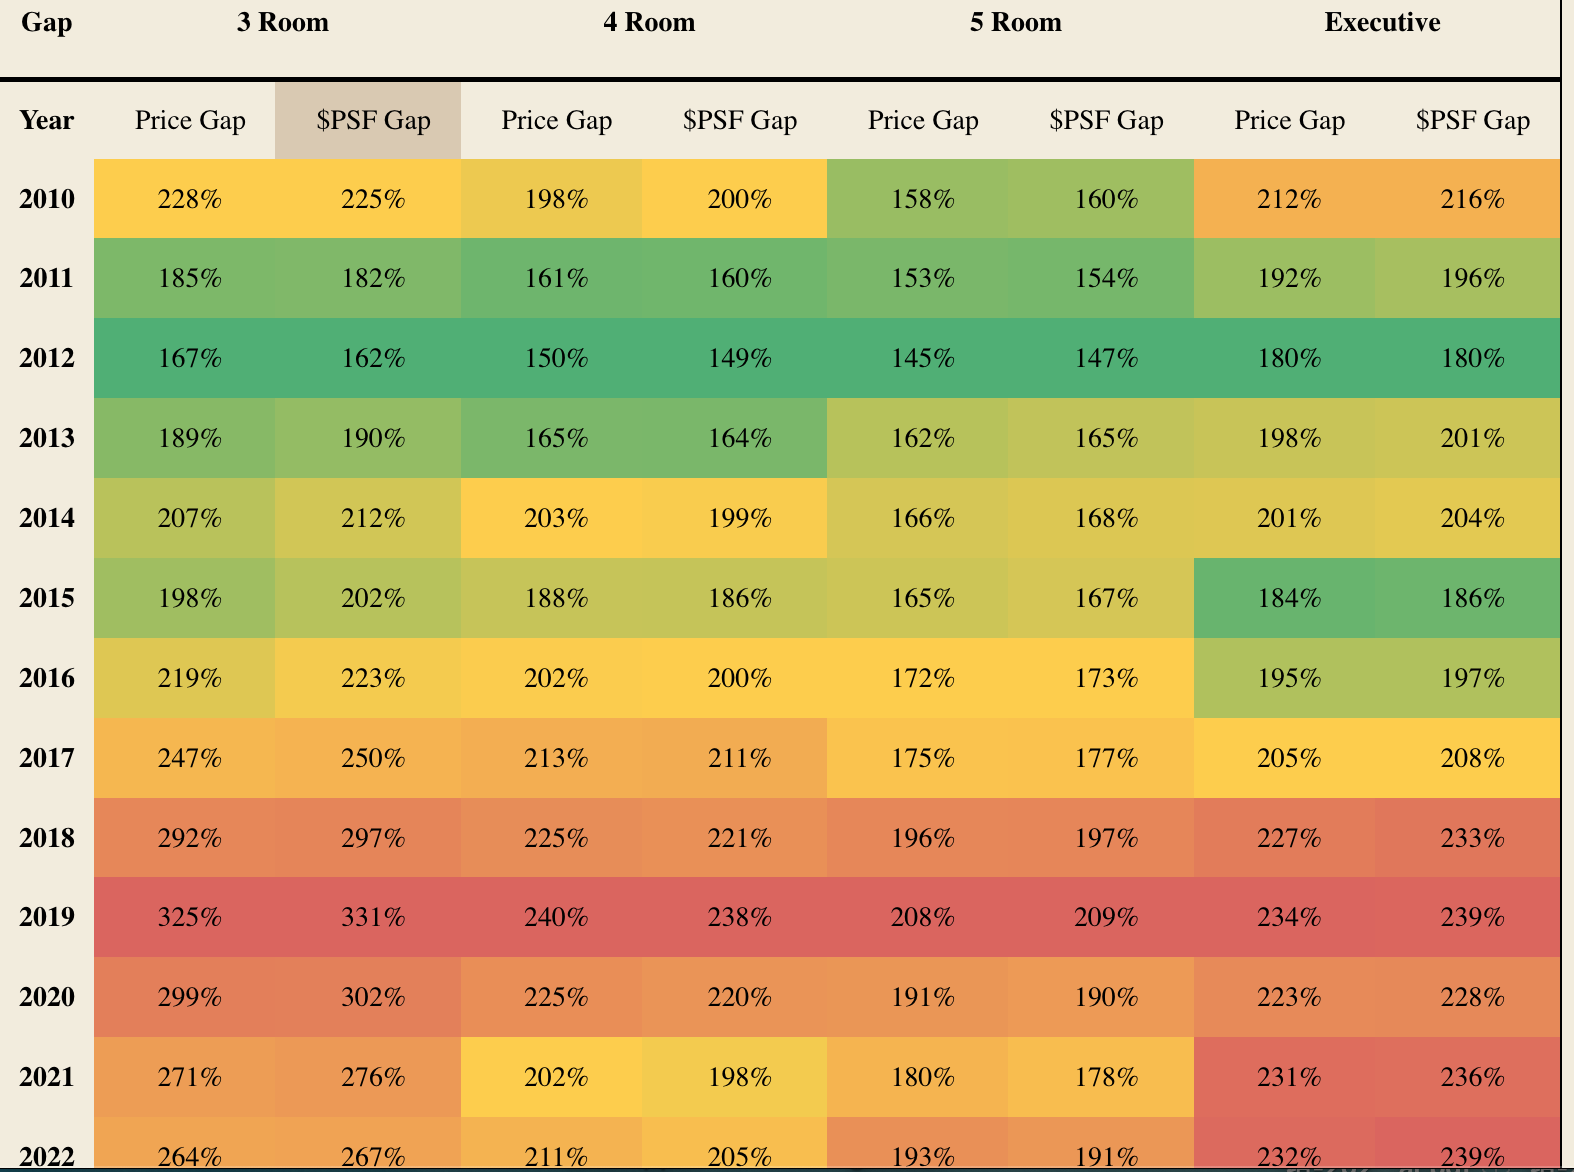The width and height of the screenshot is (1574, 1172).
Task: Click the 184% Executive cell for 2015
Action: 1289,598
